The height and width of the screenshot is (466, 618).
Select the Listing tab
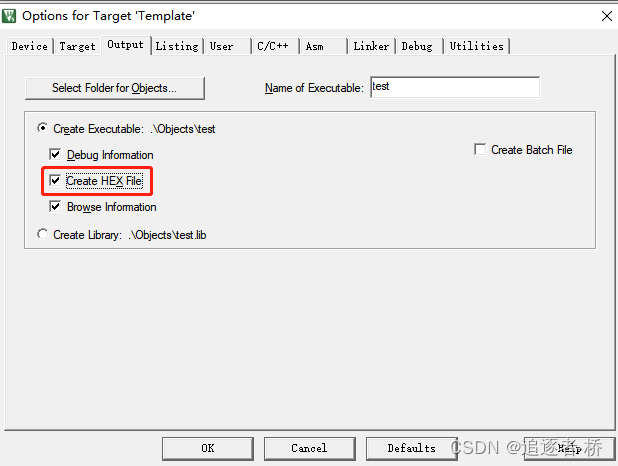pos(177,47)
